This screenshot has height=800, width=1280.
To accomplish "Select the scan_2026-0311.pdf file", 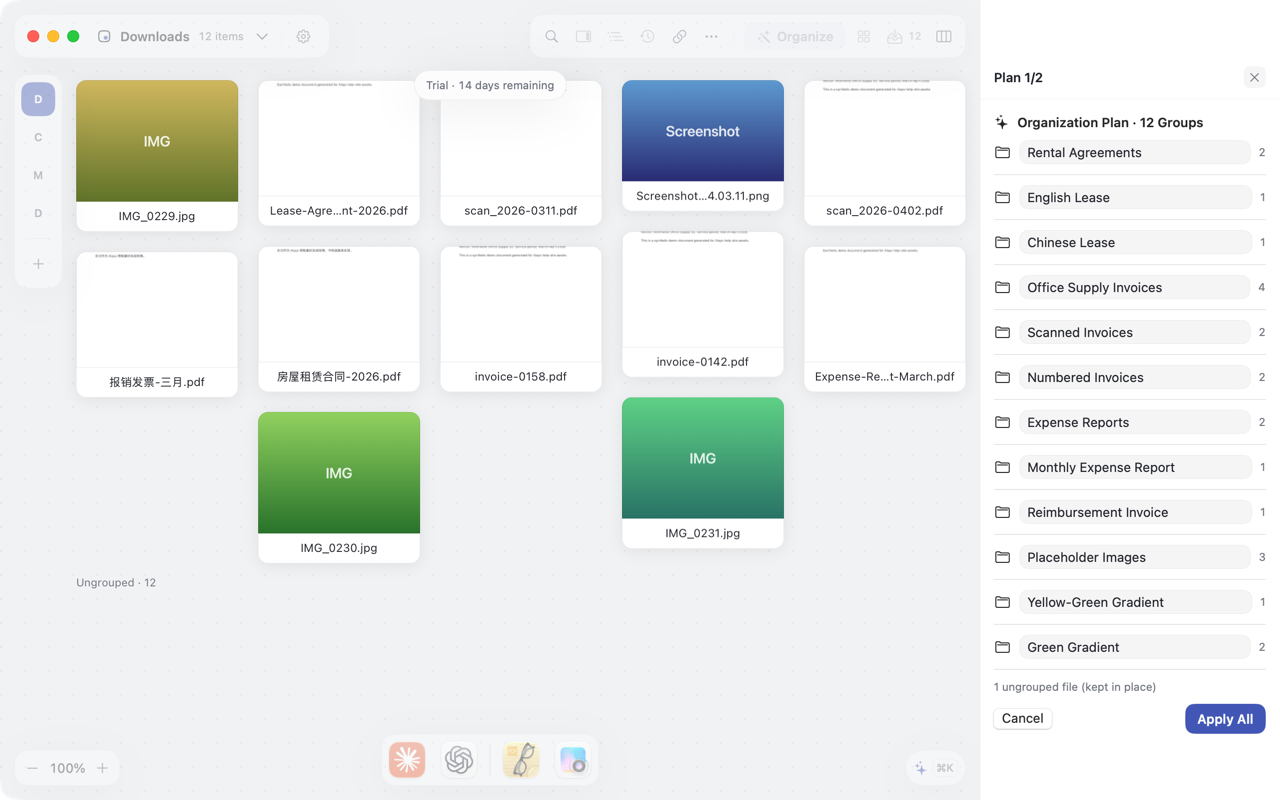I will (521, 153).
